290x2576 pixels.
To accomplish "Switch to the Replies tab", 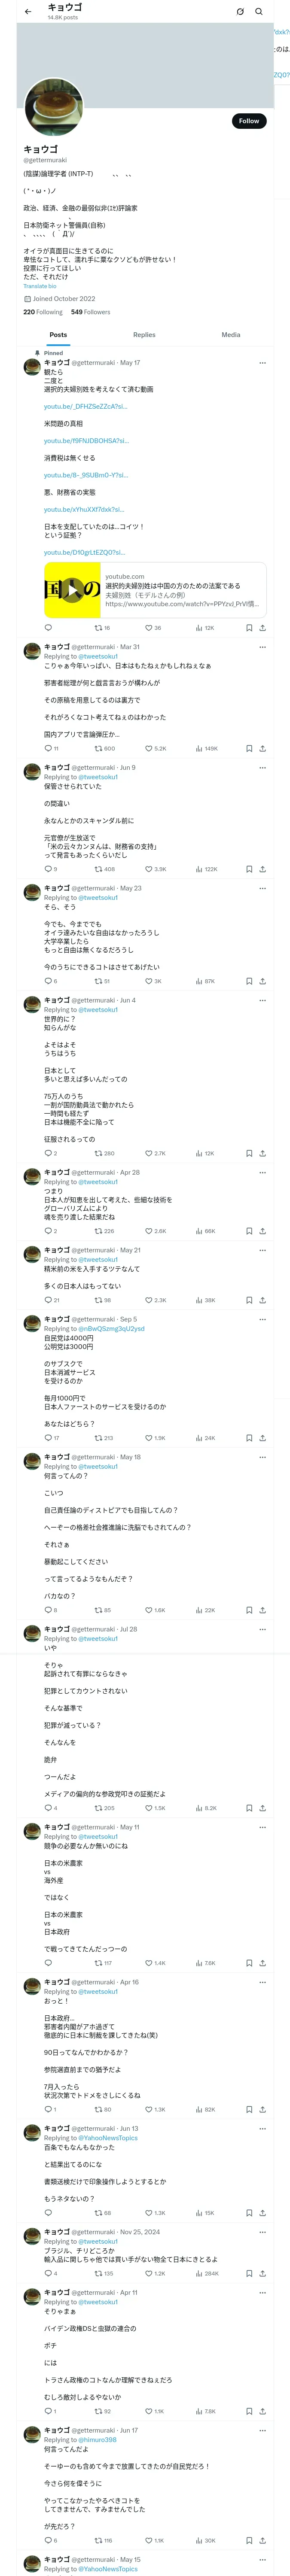I will 144,335.
